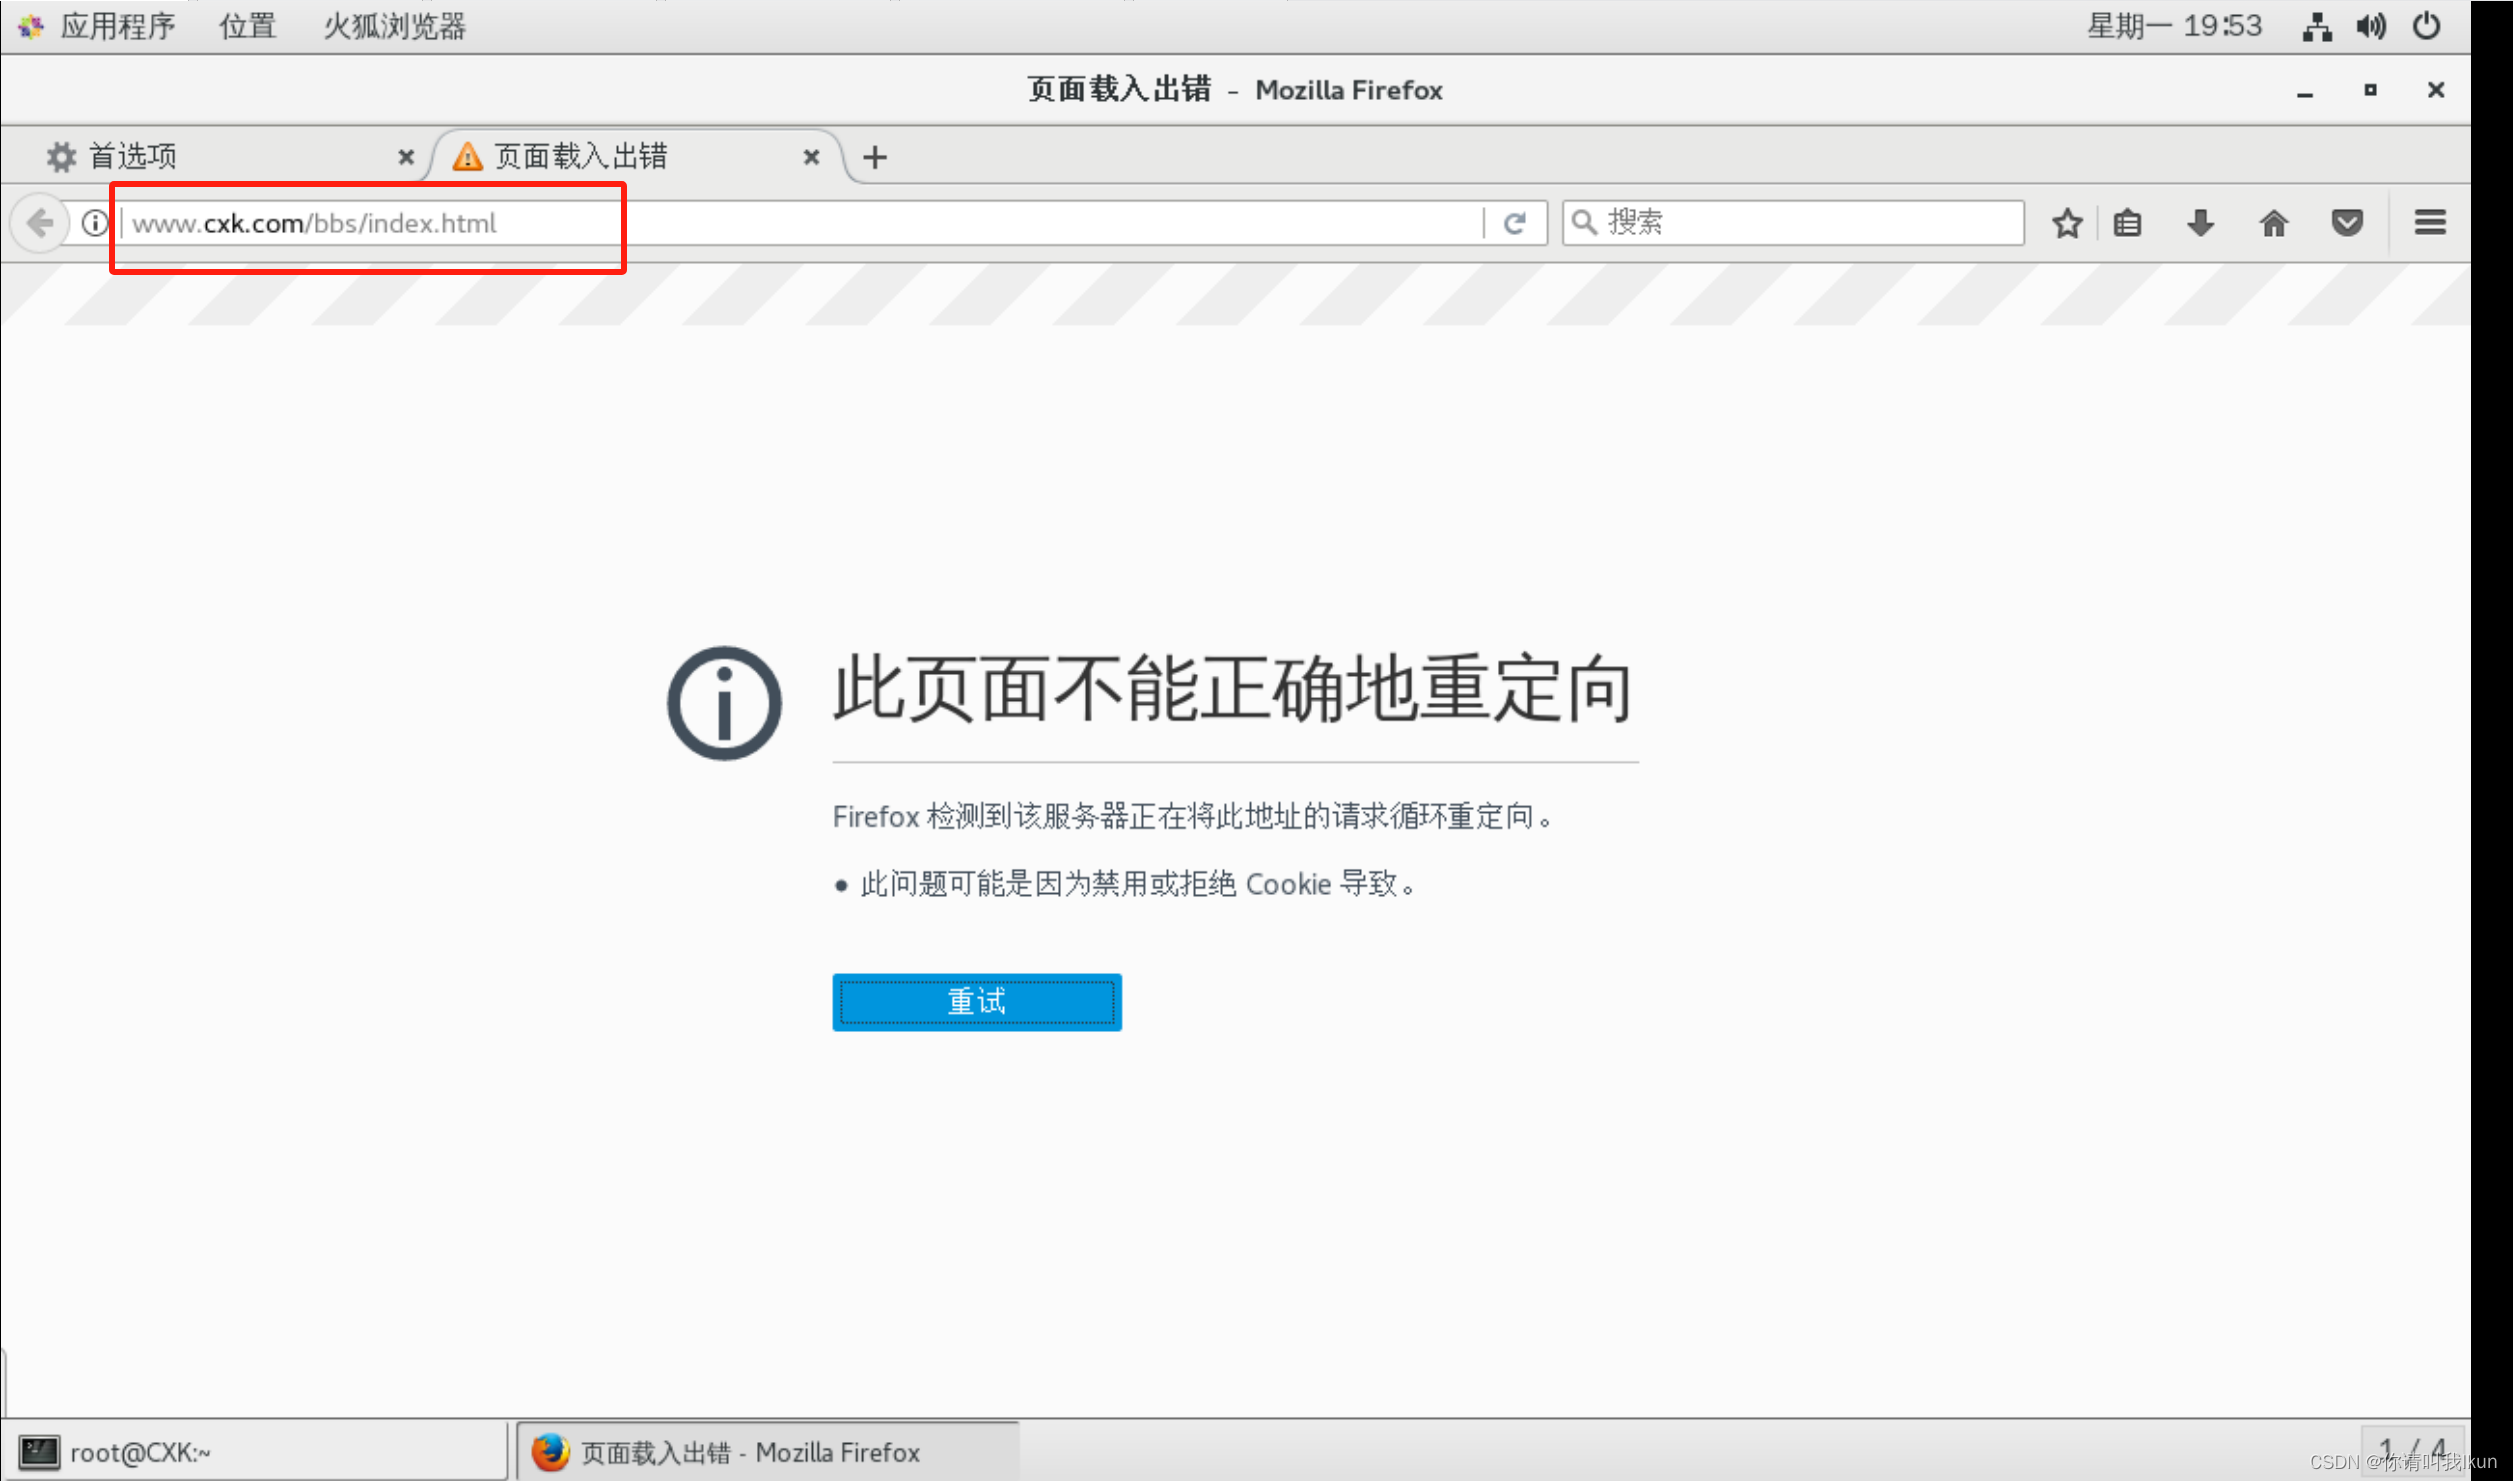
Task: Open the power/session menu in top bar
Action: click(x=2427, y=25)
